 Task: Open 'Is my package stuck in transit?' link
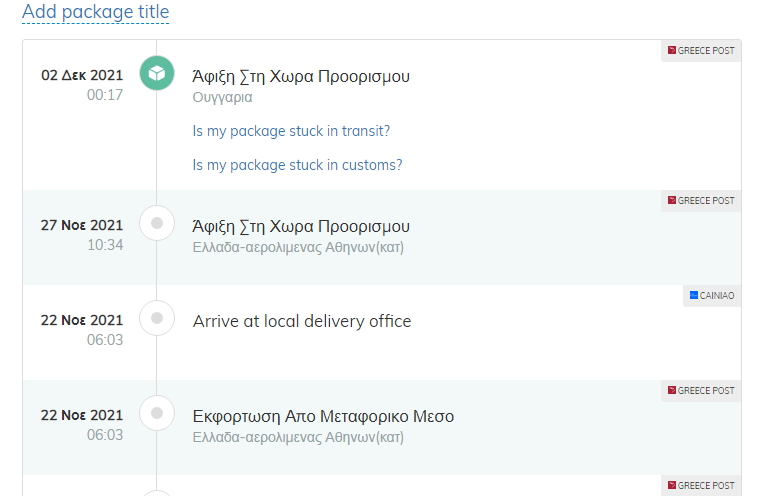click(291, 131)
